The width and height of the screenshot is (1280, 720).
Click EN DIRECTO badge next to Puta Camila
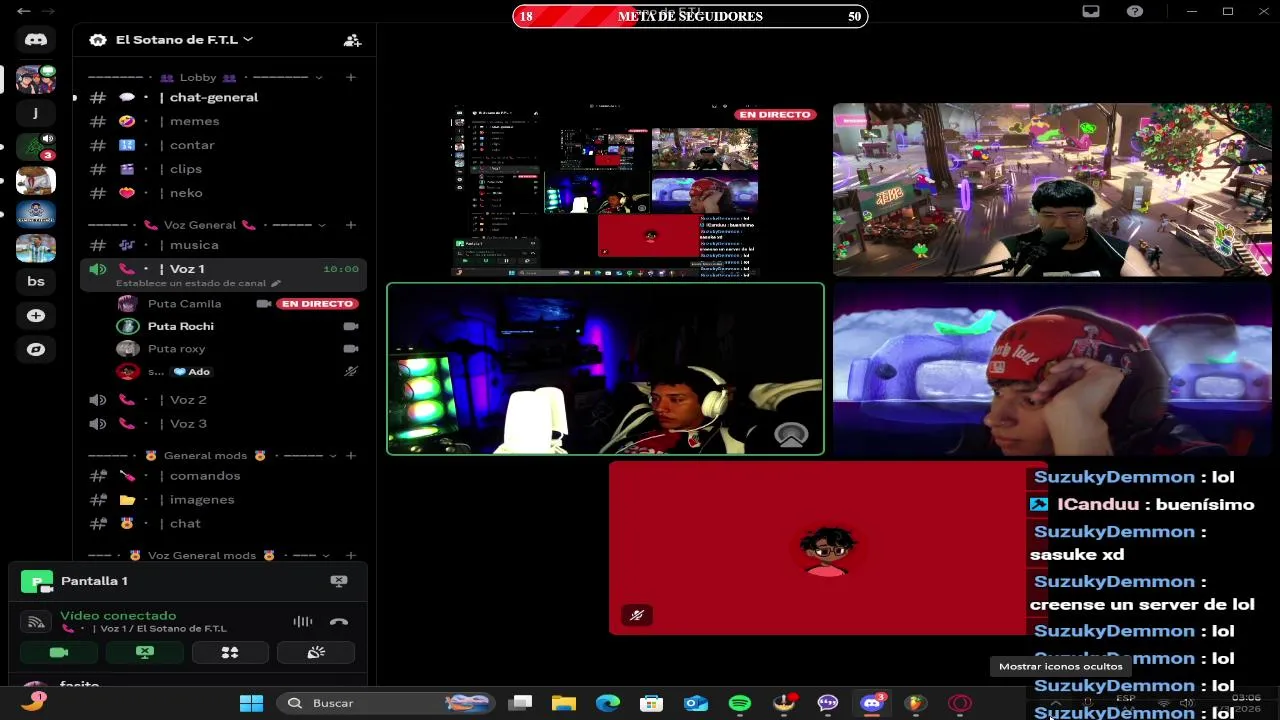[317, 303]
